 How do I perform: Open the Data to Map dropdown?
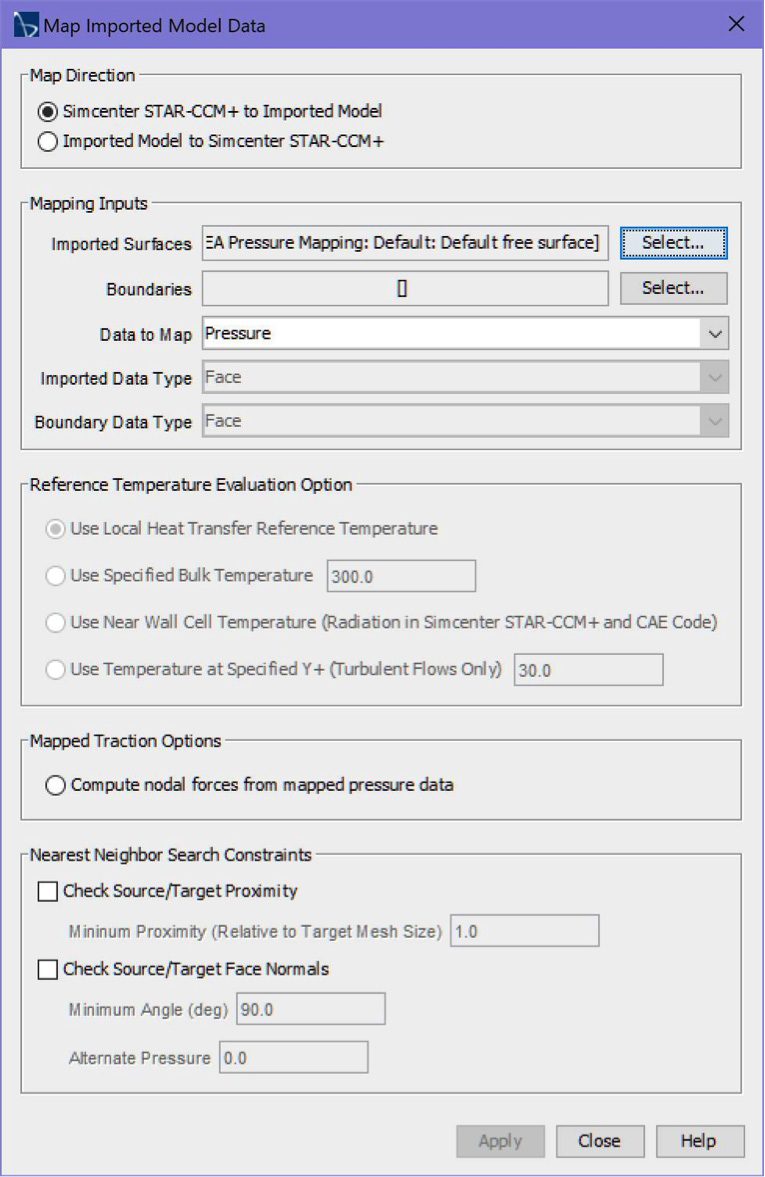465,333
